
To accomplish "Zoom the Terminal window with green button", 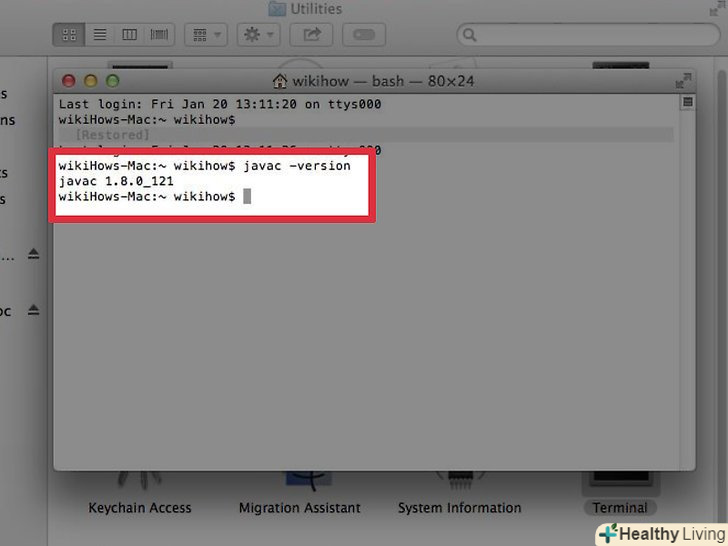I will point(112,81).
